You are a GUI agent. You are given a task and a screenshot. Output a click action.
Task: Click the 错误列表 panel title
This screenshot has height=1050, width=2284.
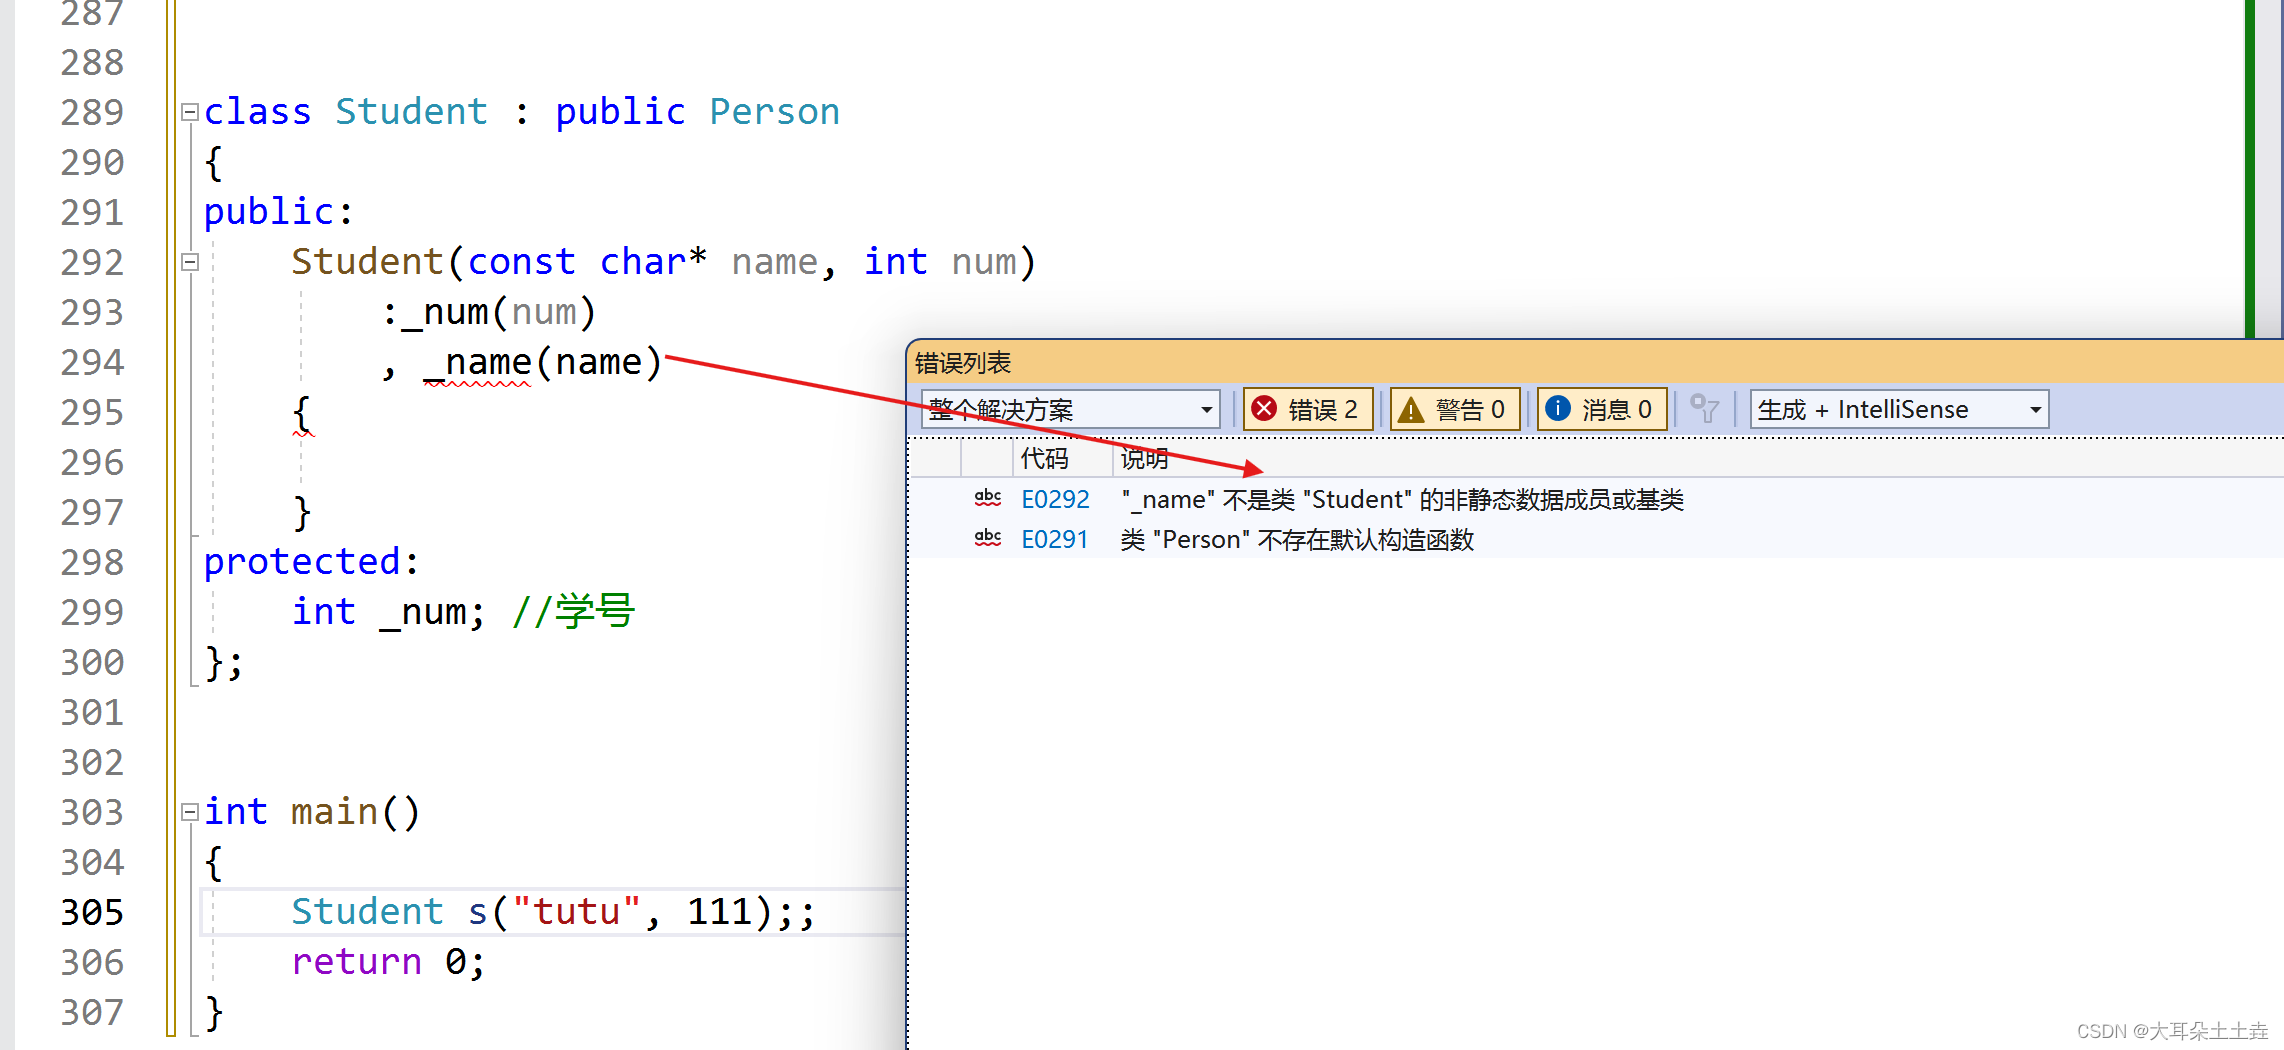point(962,363)
